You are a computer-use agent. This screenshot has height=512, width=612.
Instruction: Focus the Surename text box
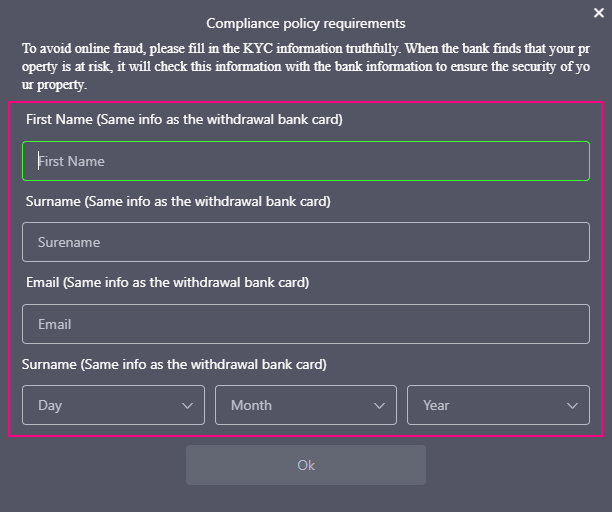click(305, 242)
